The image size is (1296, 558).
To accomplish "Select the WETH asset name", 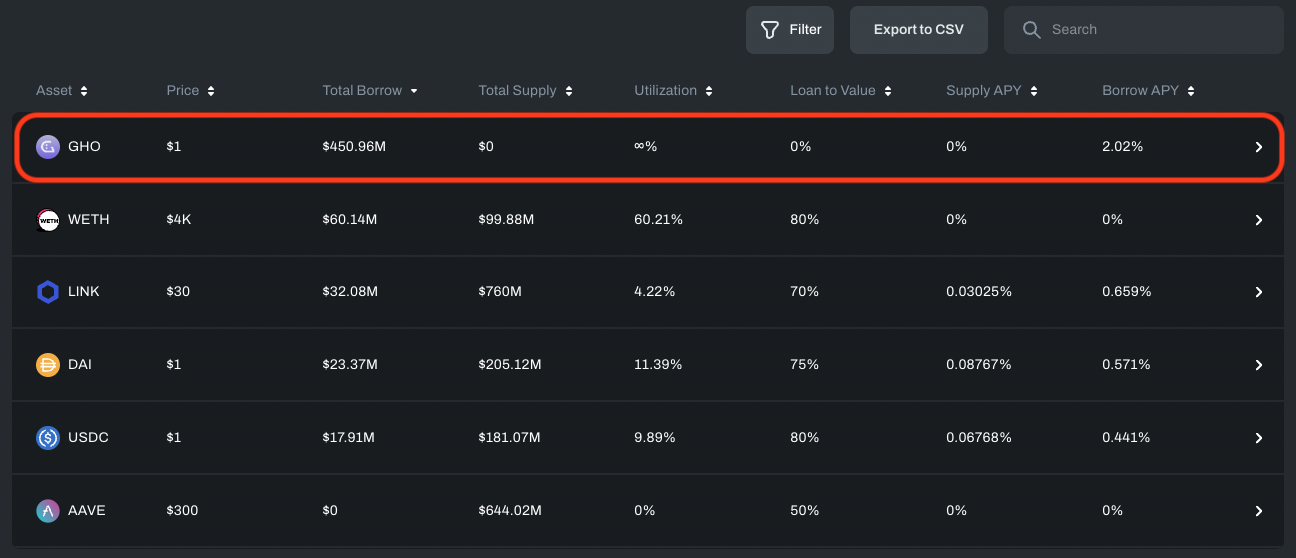I will click(89, 220).
